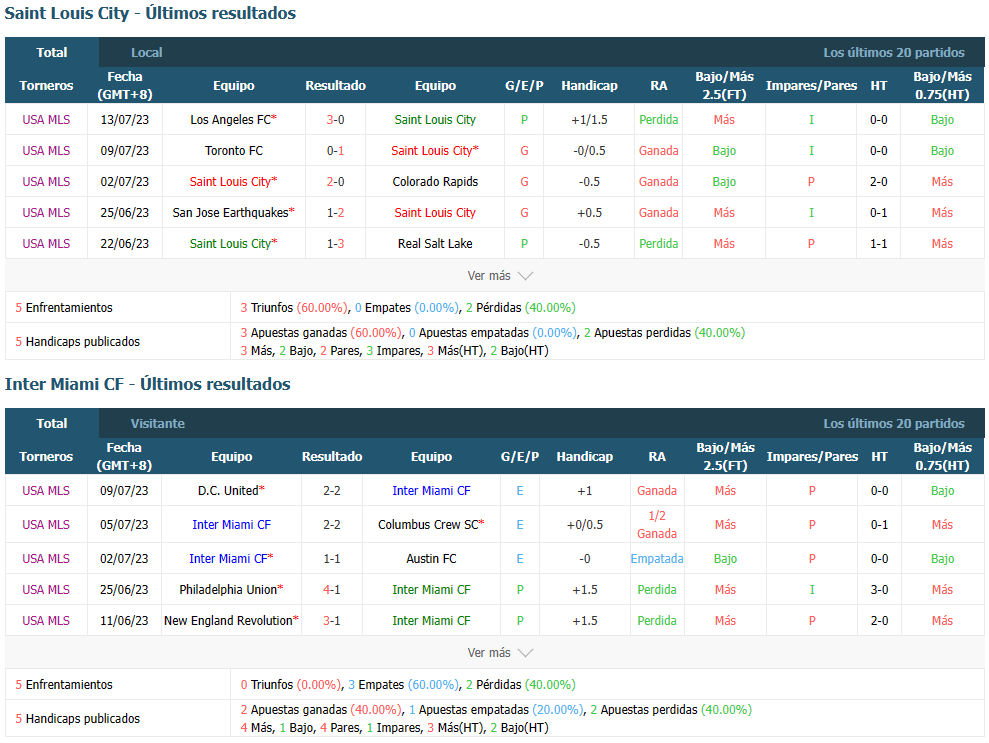Viewport: 989px width, 743px height.
Task: Click the Impares/Pares header in Saint Louis City table
Action: point(811,85)
